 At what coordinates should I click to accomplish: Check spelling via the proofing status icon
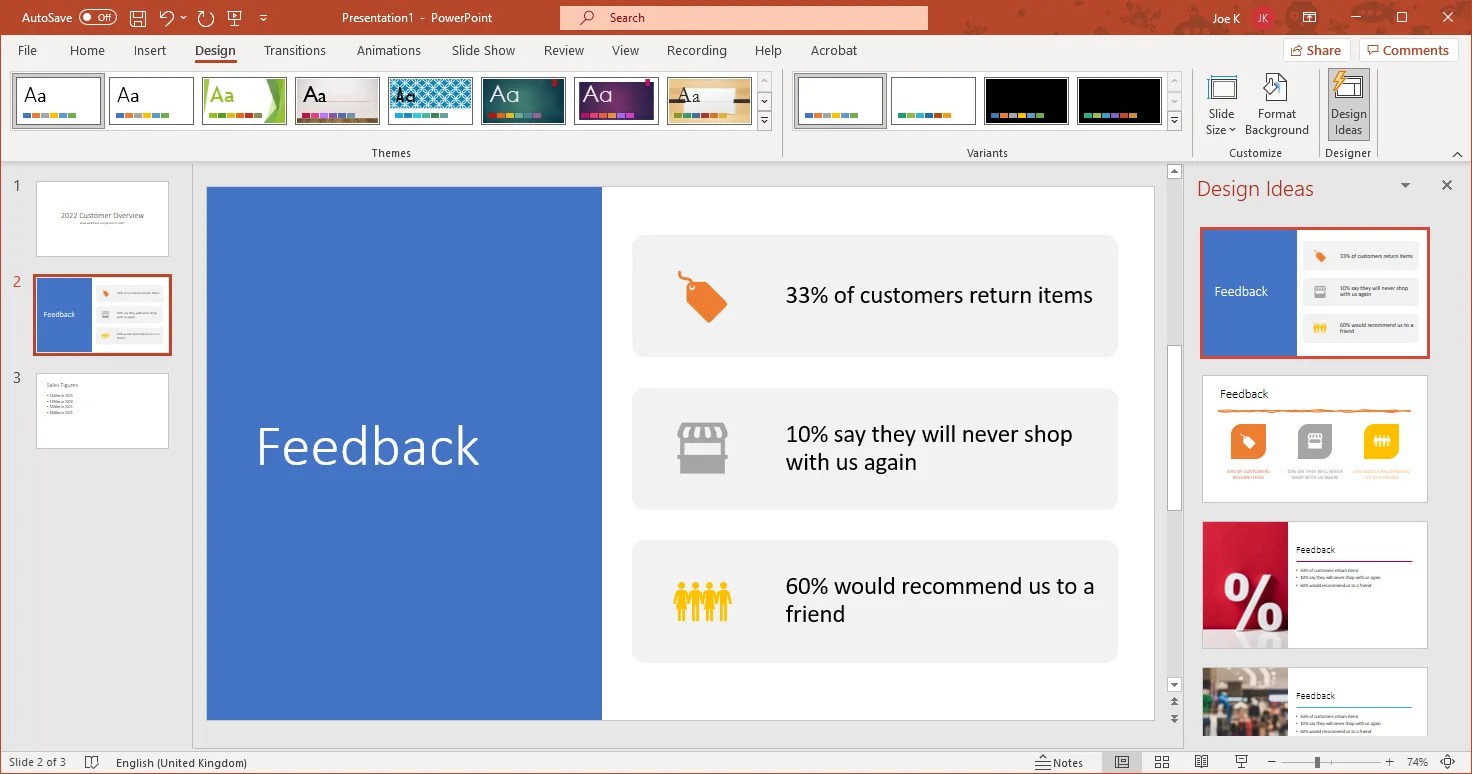coord(92,762)
